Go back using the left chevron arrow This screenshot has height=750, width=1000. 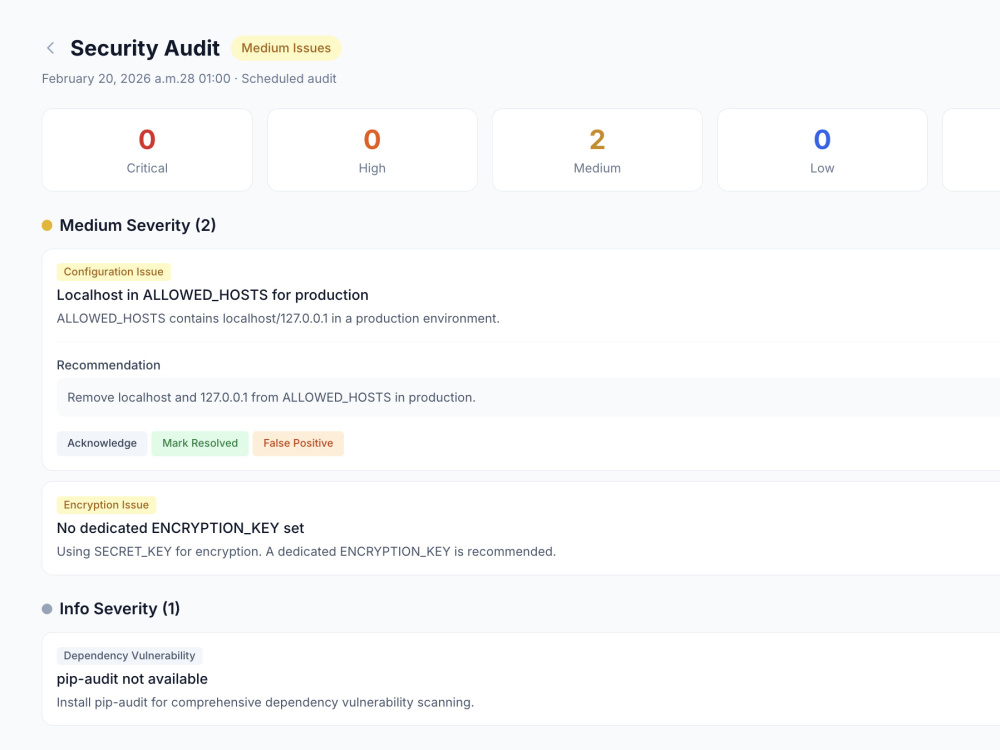50,48
